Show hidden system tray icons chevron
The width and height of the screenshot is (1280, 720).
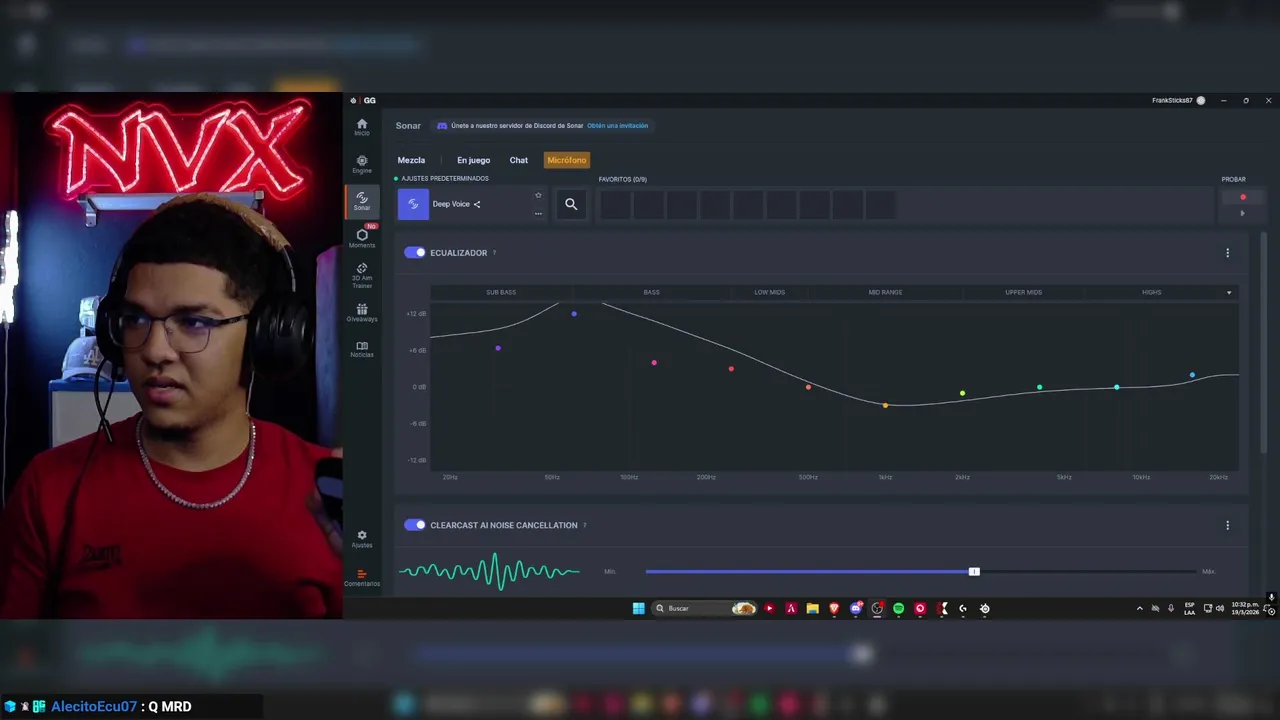[x=1139, y=608]
